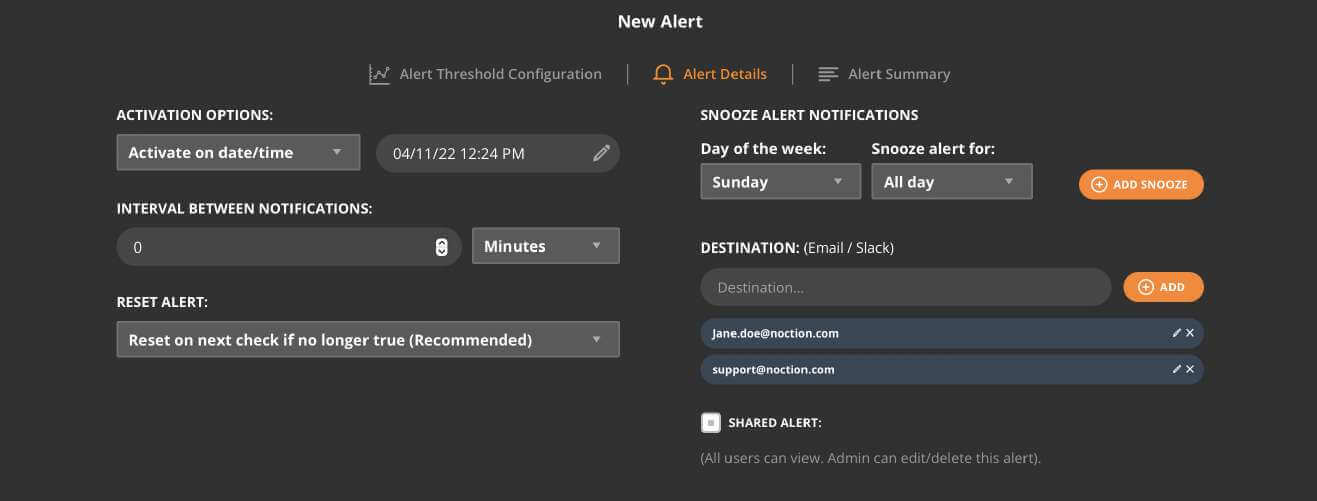Choose a day in the Sunday dropdown

(x=780, y=182)
